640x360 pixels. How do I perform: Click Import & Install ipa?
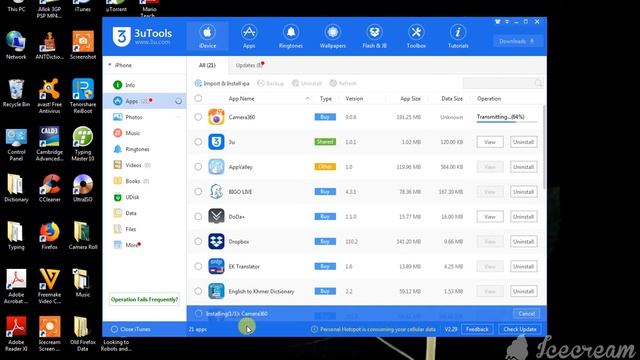222,83
